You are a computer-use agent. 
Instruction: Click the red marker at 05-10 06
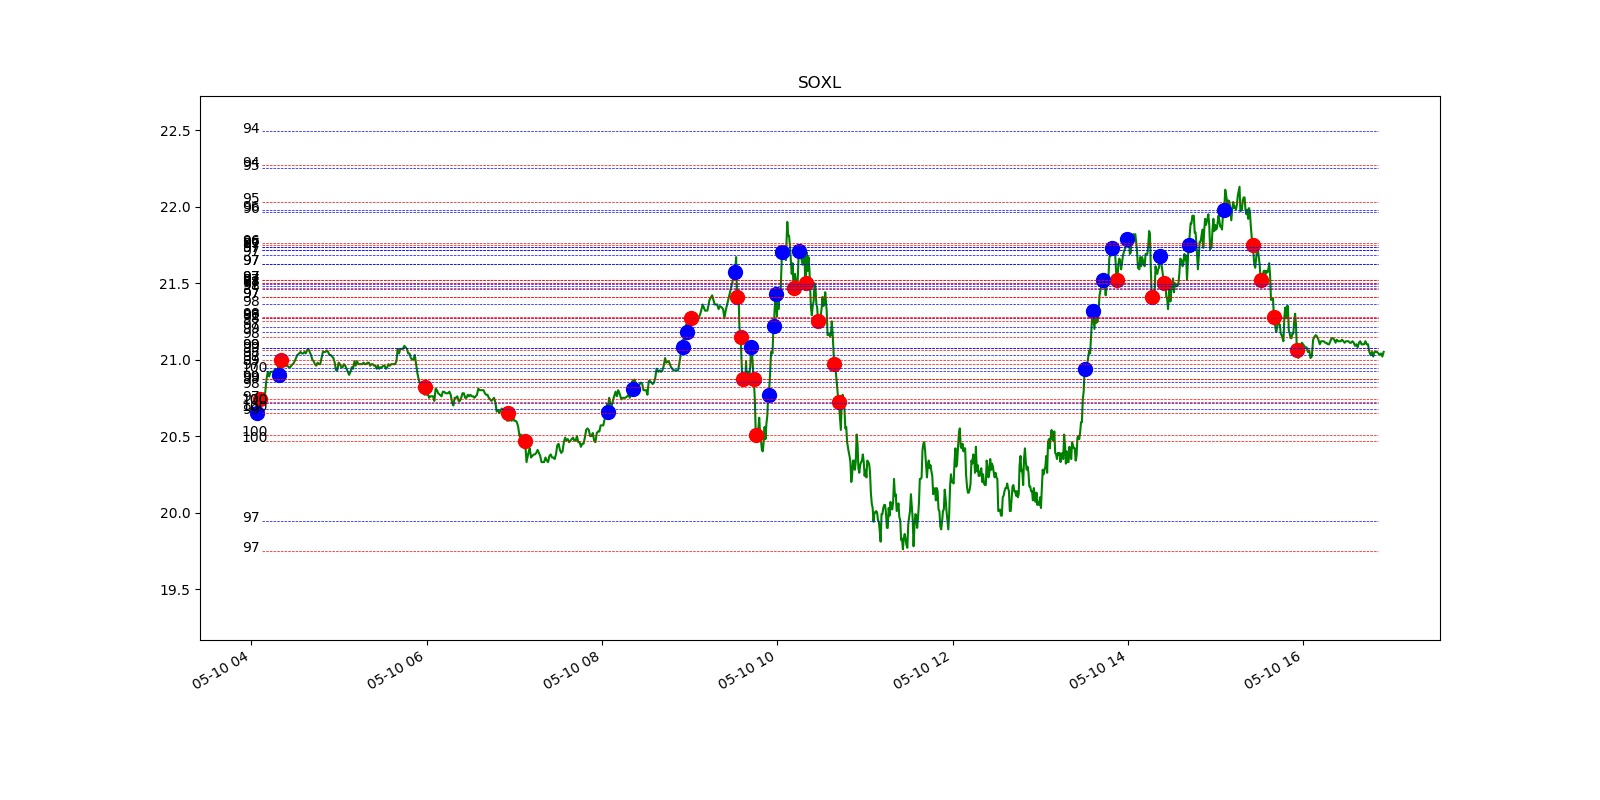click(x=425, y=387)
